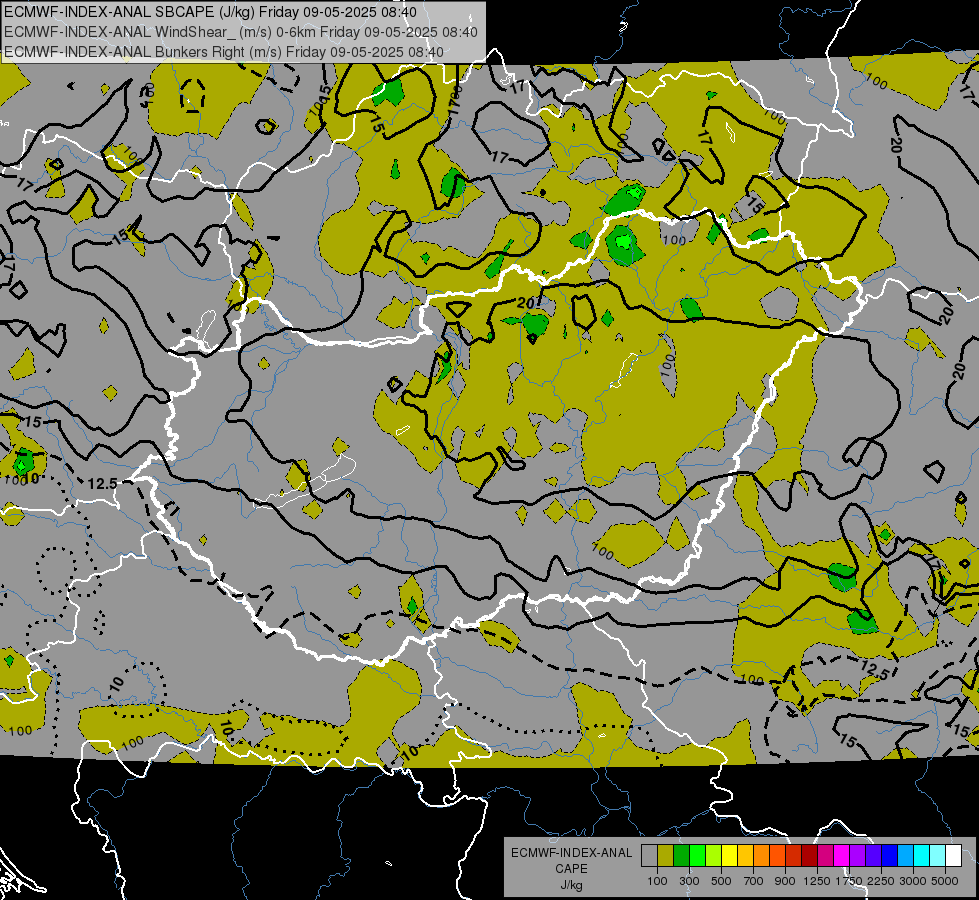The width and height of the screenshot is (979, 900).
Task: Select the dark red legend swatch
Action: point(810,856)
